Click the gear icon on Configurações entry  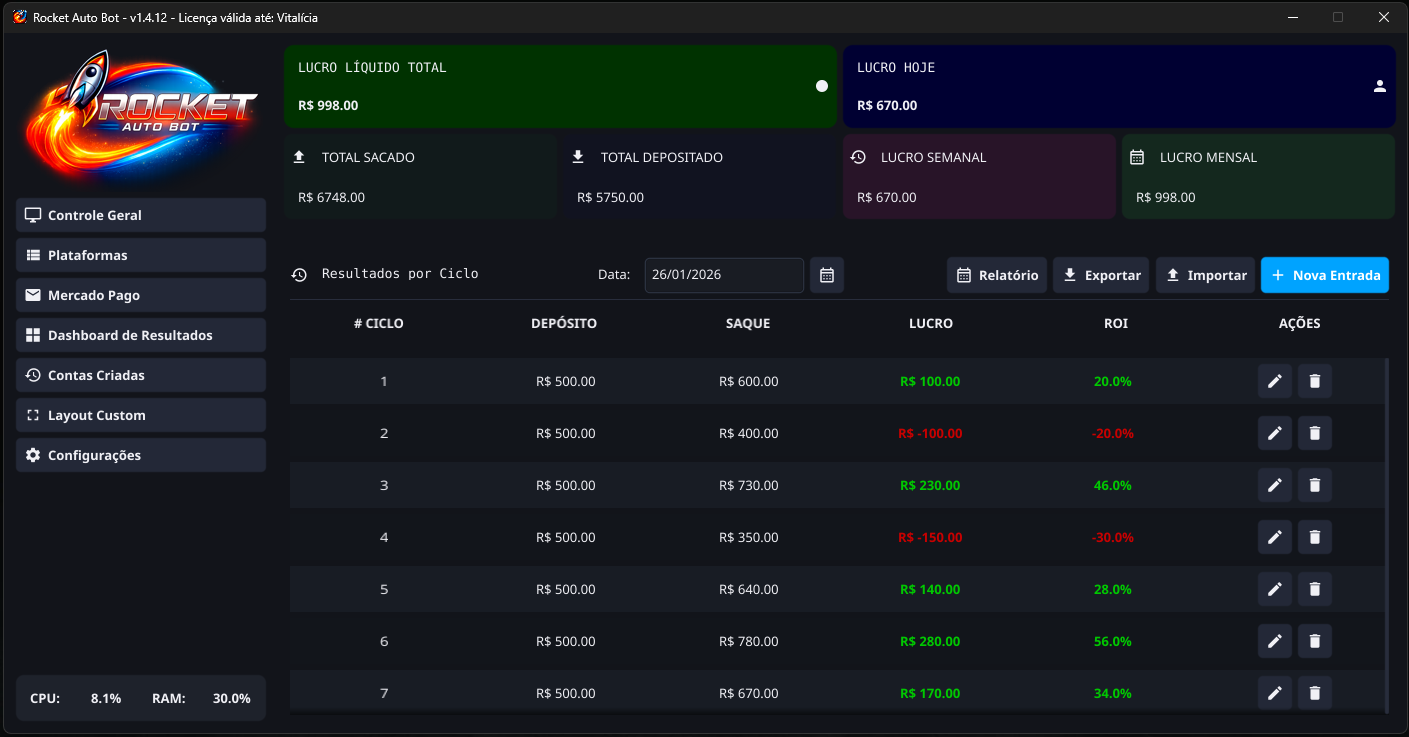pos(33,455)
